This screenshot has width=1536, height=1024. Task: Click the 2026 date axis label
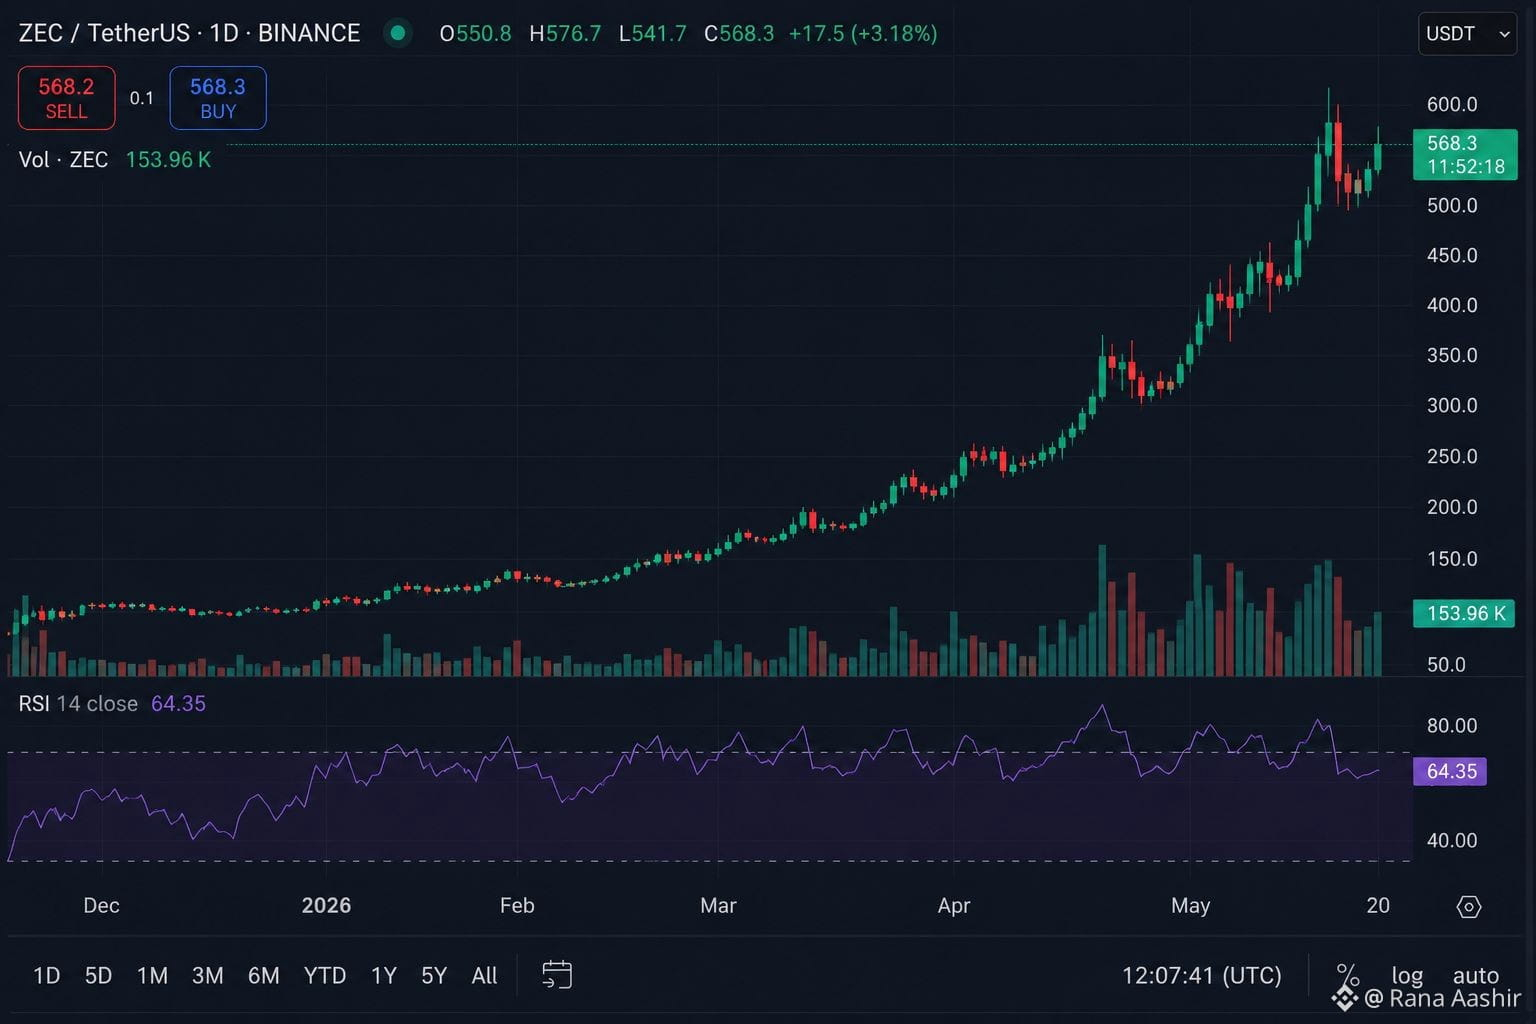point(326,905)
